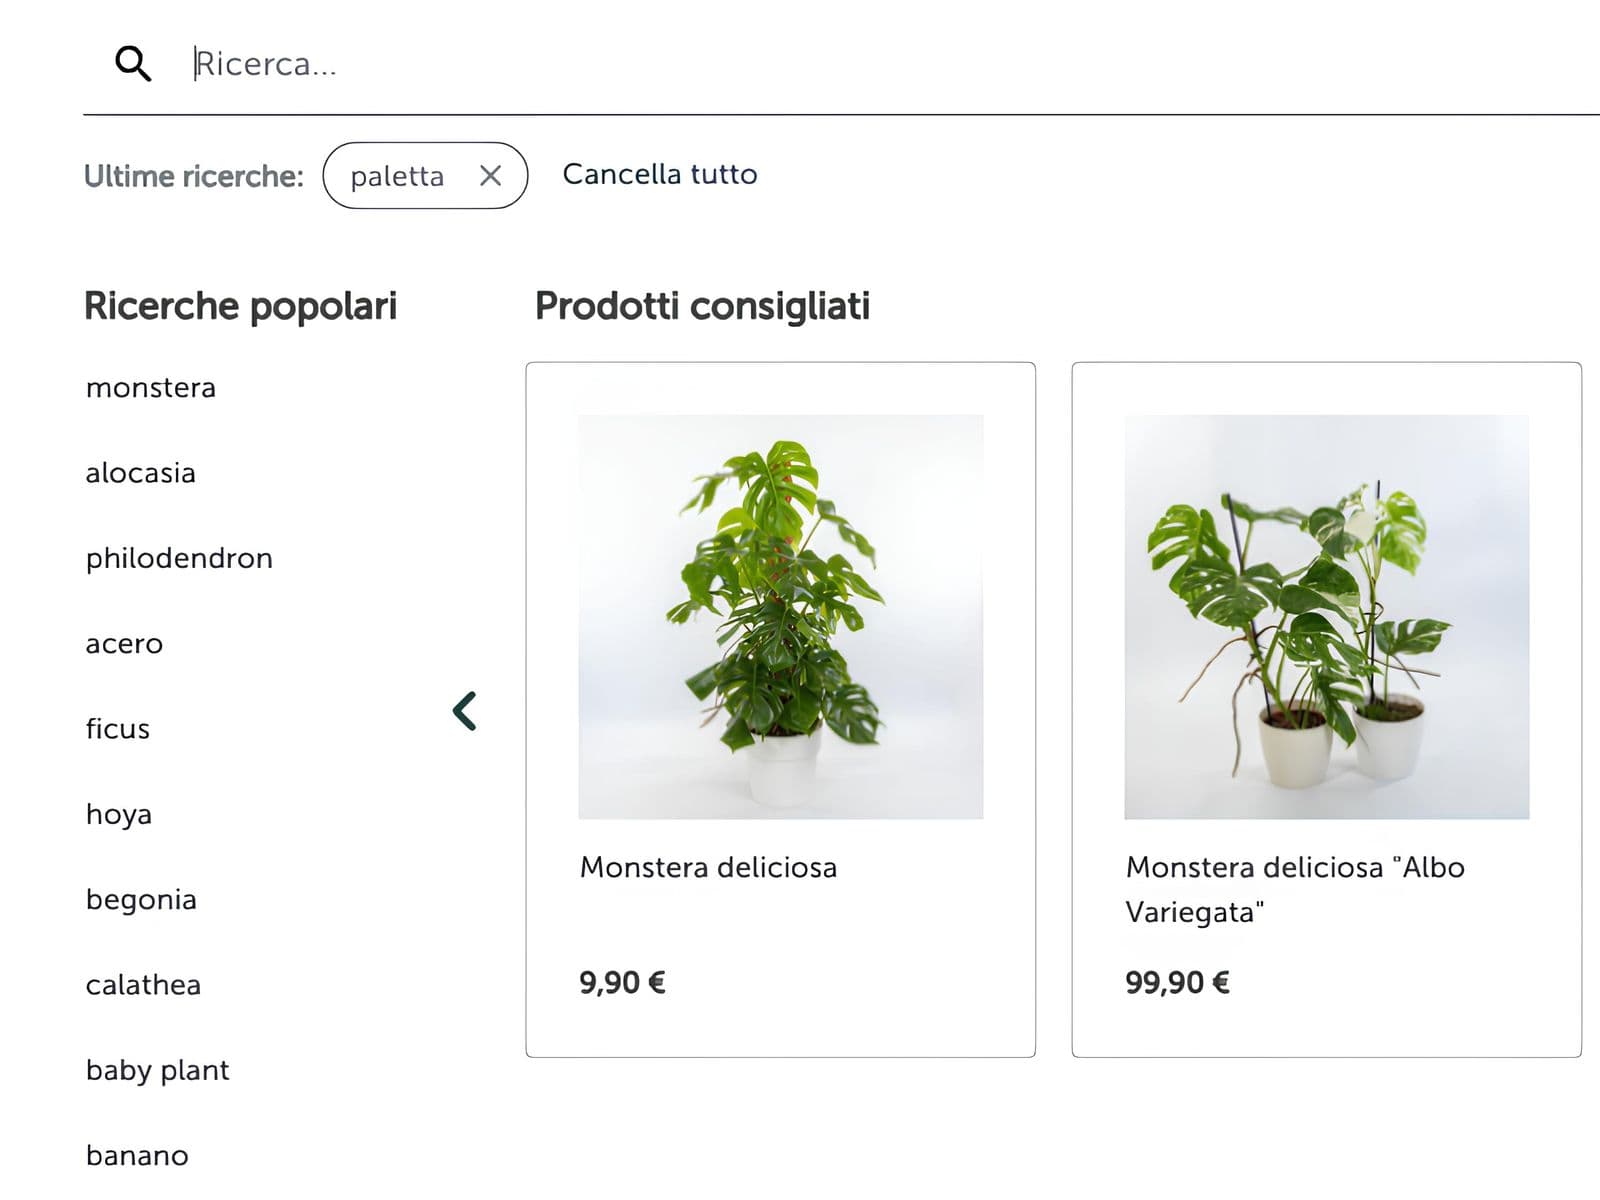1600x1200 pixels.
Task: Search for popular term "monstera"
Action: point(151,387)
